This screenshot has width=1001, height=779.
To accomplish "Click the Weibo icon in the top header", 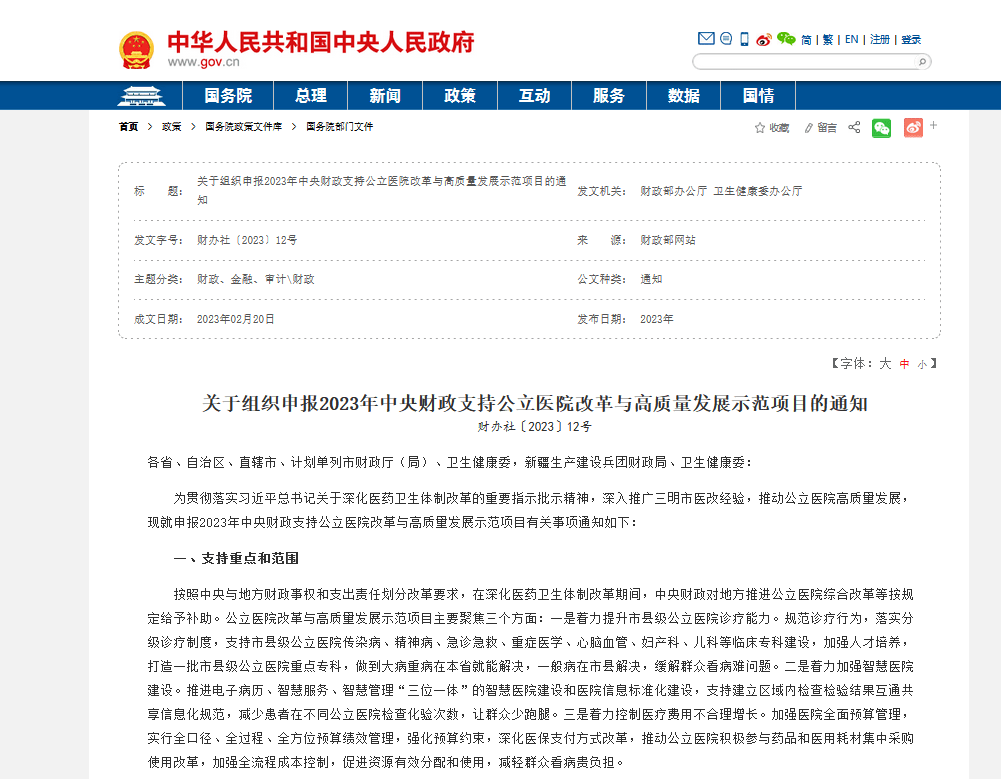I will pyautogui.click(x=764, y=40).
